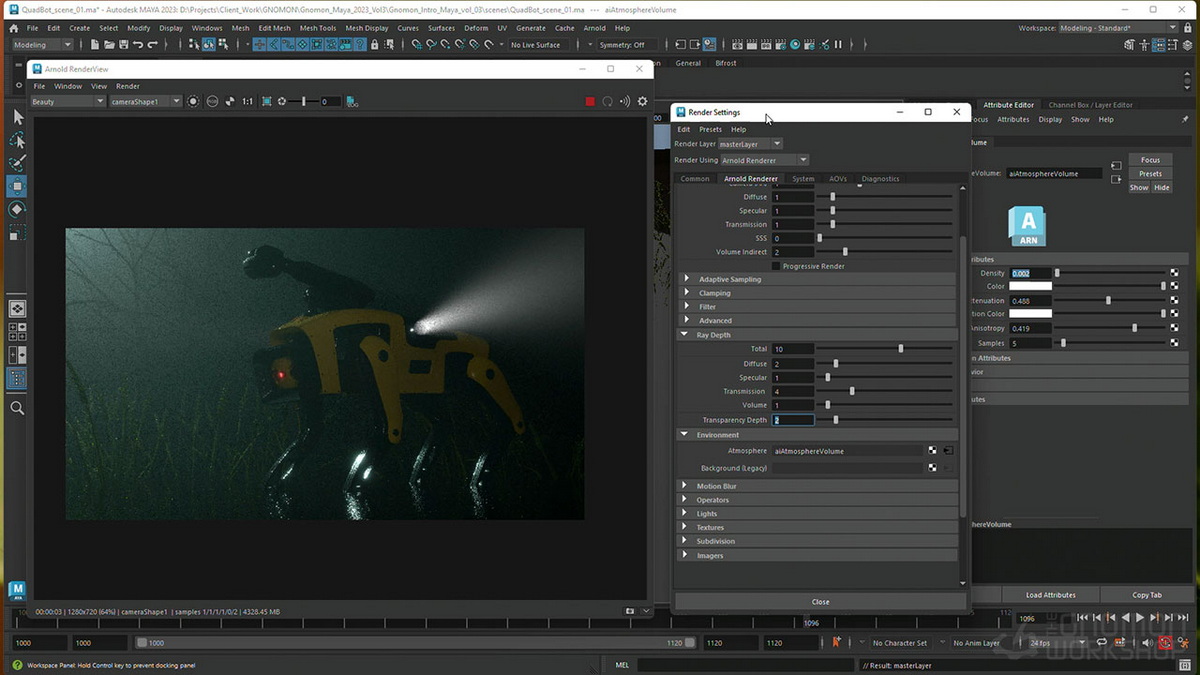Open the Mesh Tools menu in Maya
Image resolution: width=1200 pixels, height=675 pixels.
[x=318, y=28]
